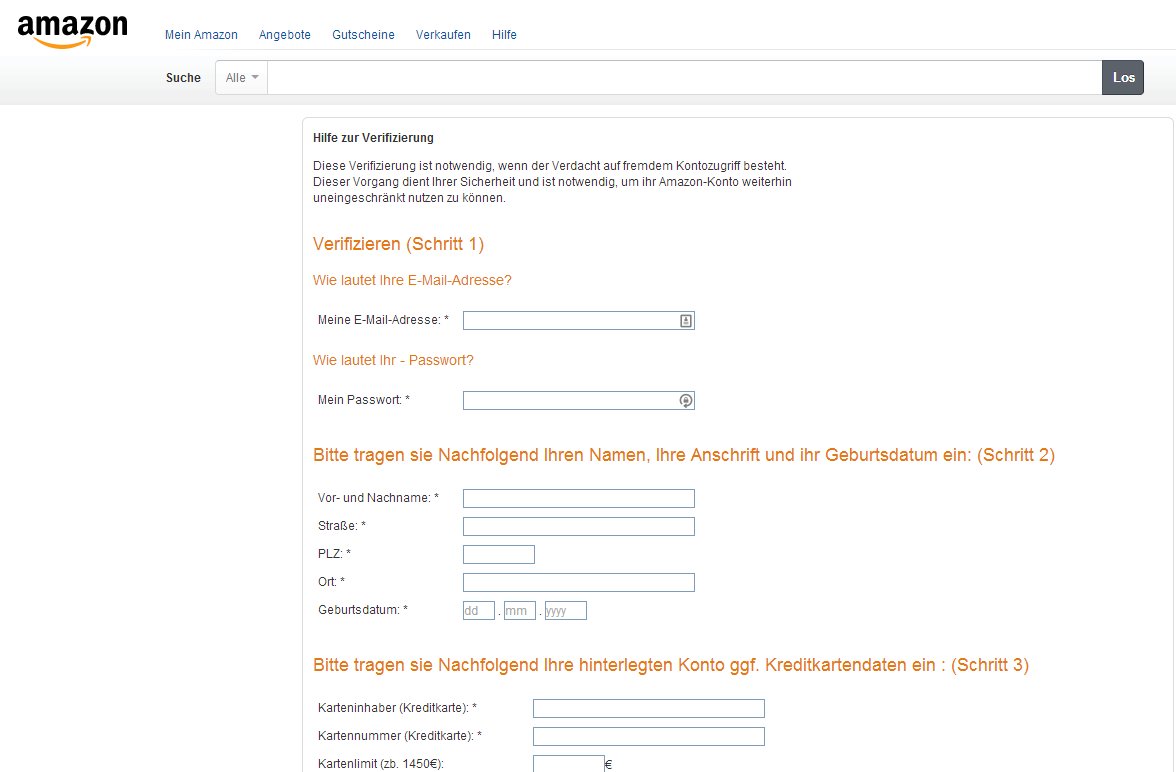The image size is (1176, 772).
Task: Open the Mein Amazon menu item
Action: (x=201, y=35)
